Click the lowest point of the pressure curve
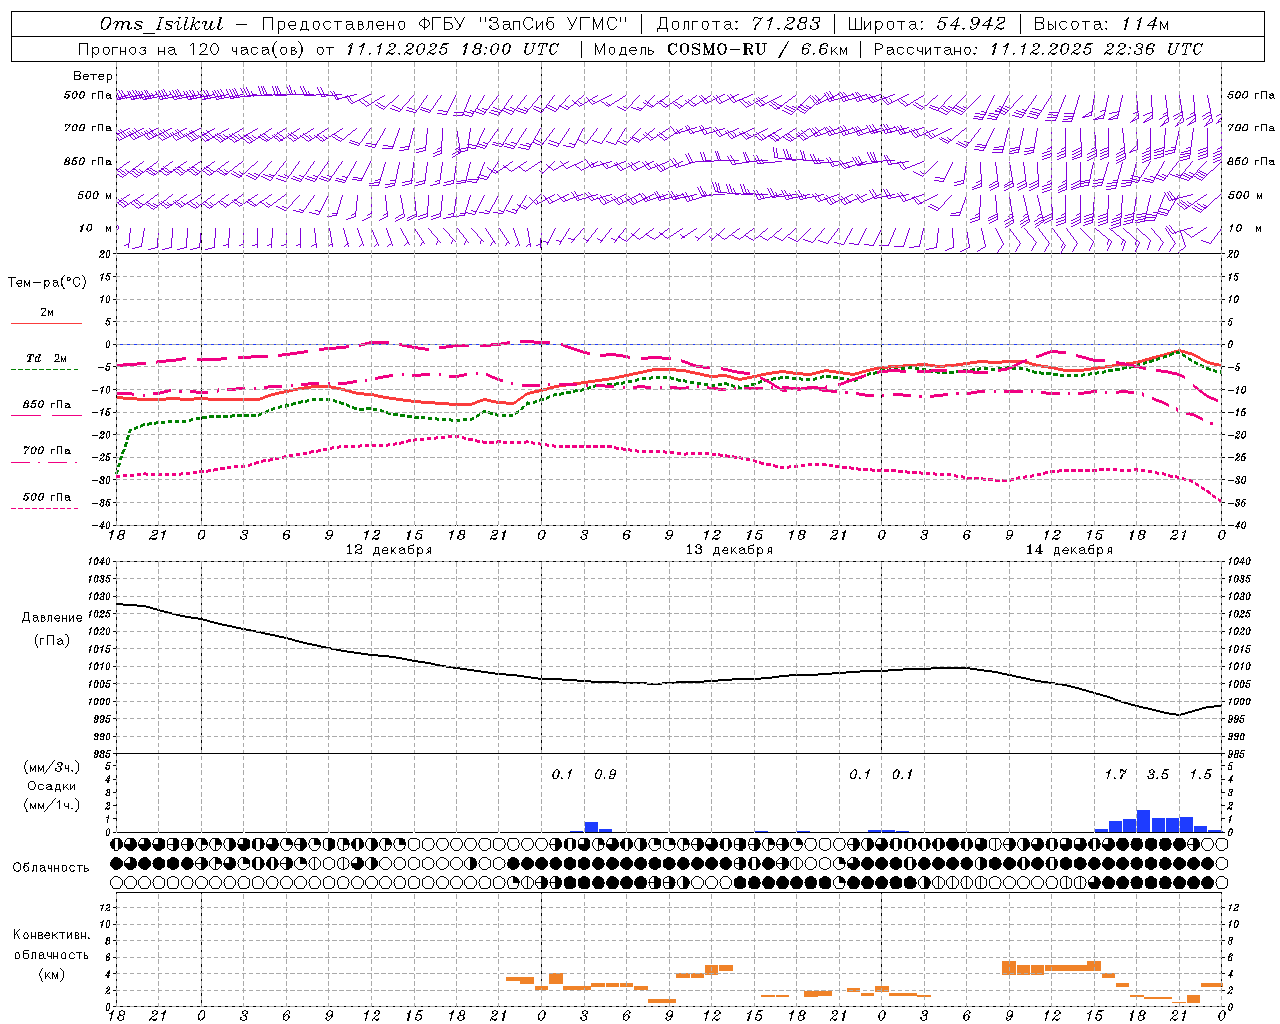Screen dimensions: 1280x1024 coord(1178,714)
